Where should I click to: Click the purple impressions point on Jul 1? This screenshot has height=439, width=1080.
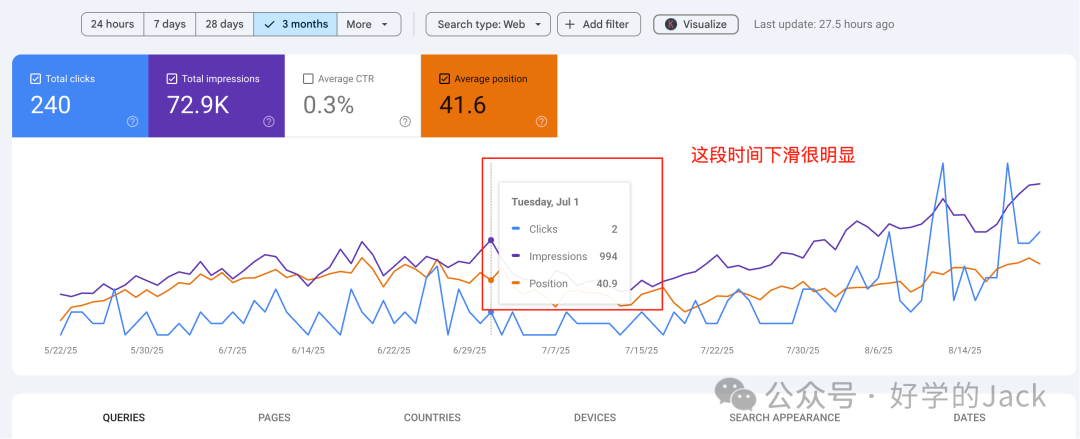click(491, 240)
